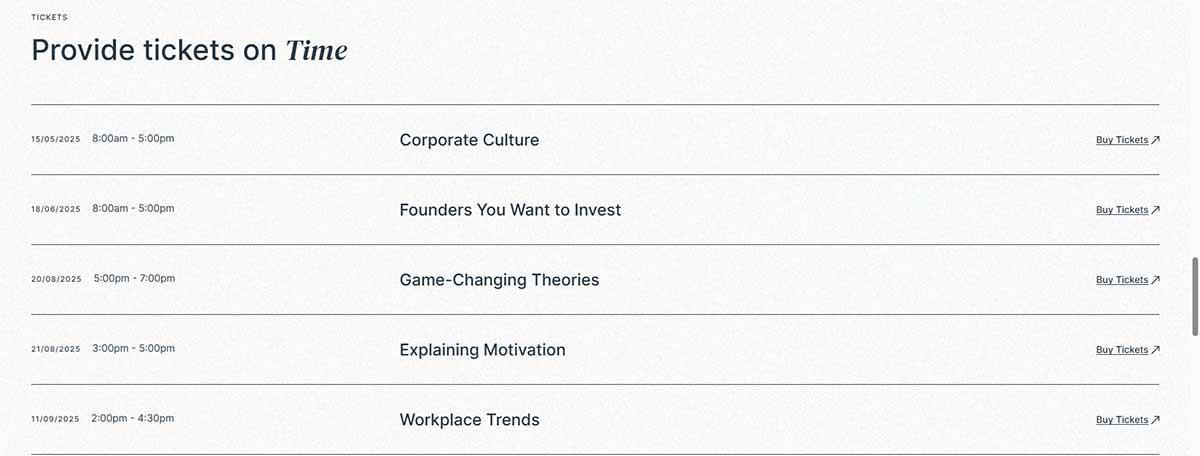This screenshot has width=1200, height=456.
Task: Buy Tickets for Founders You Want to Invest
Action: coord(1122,210)
